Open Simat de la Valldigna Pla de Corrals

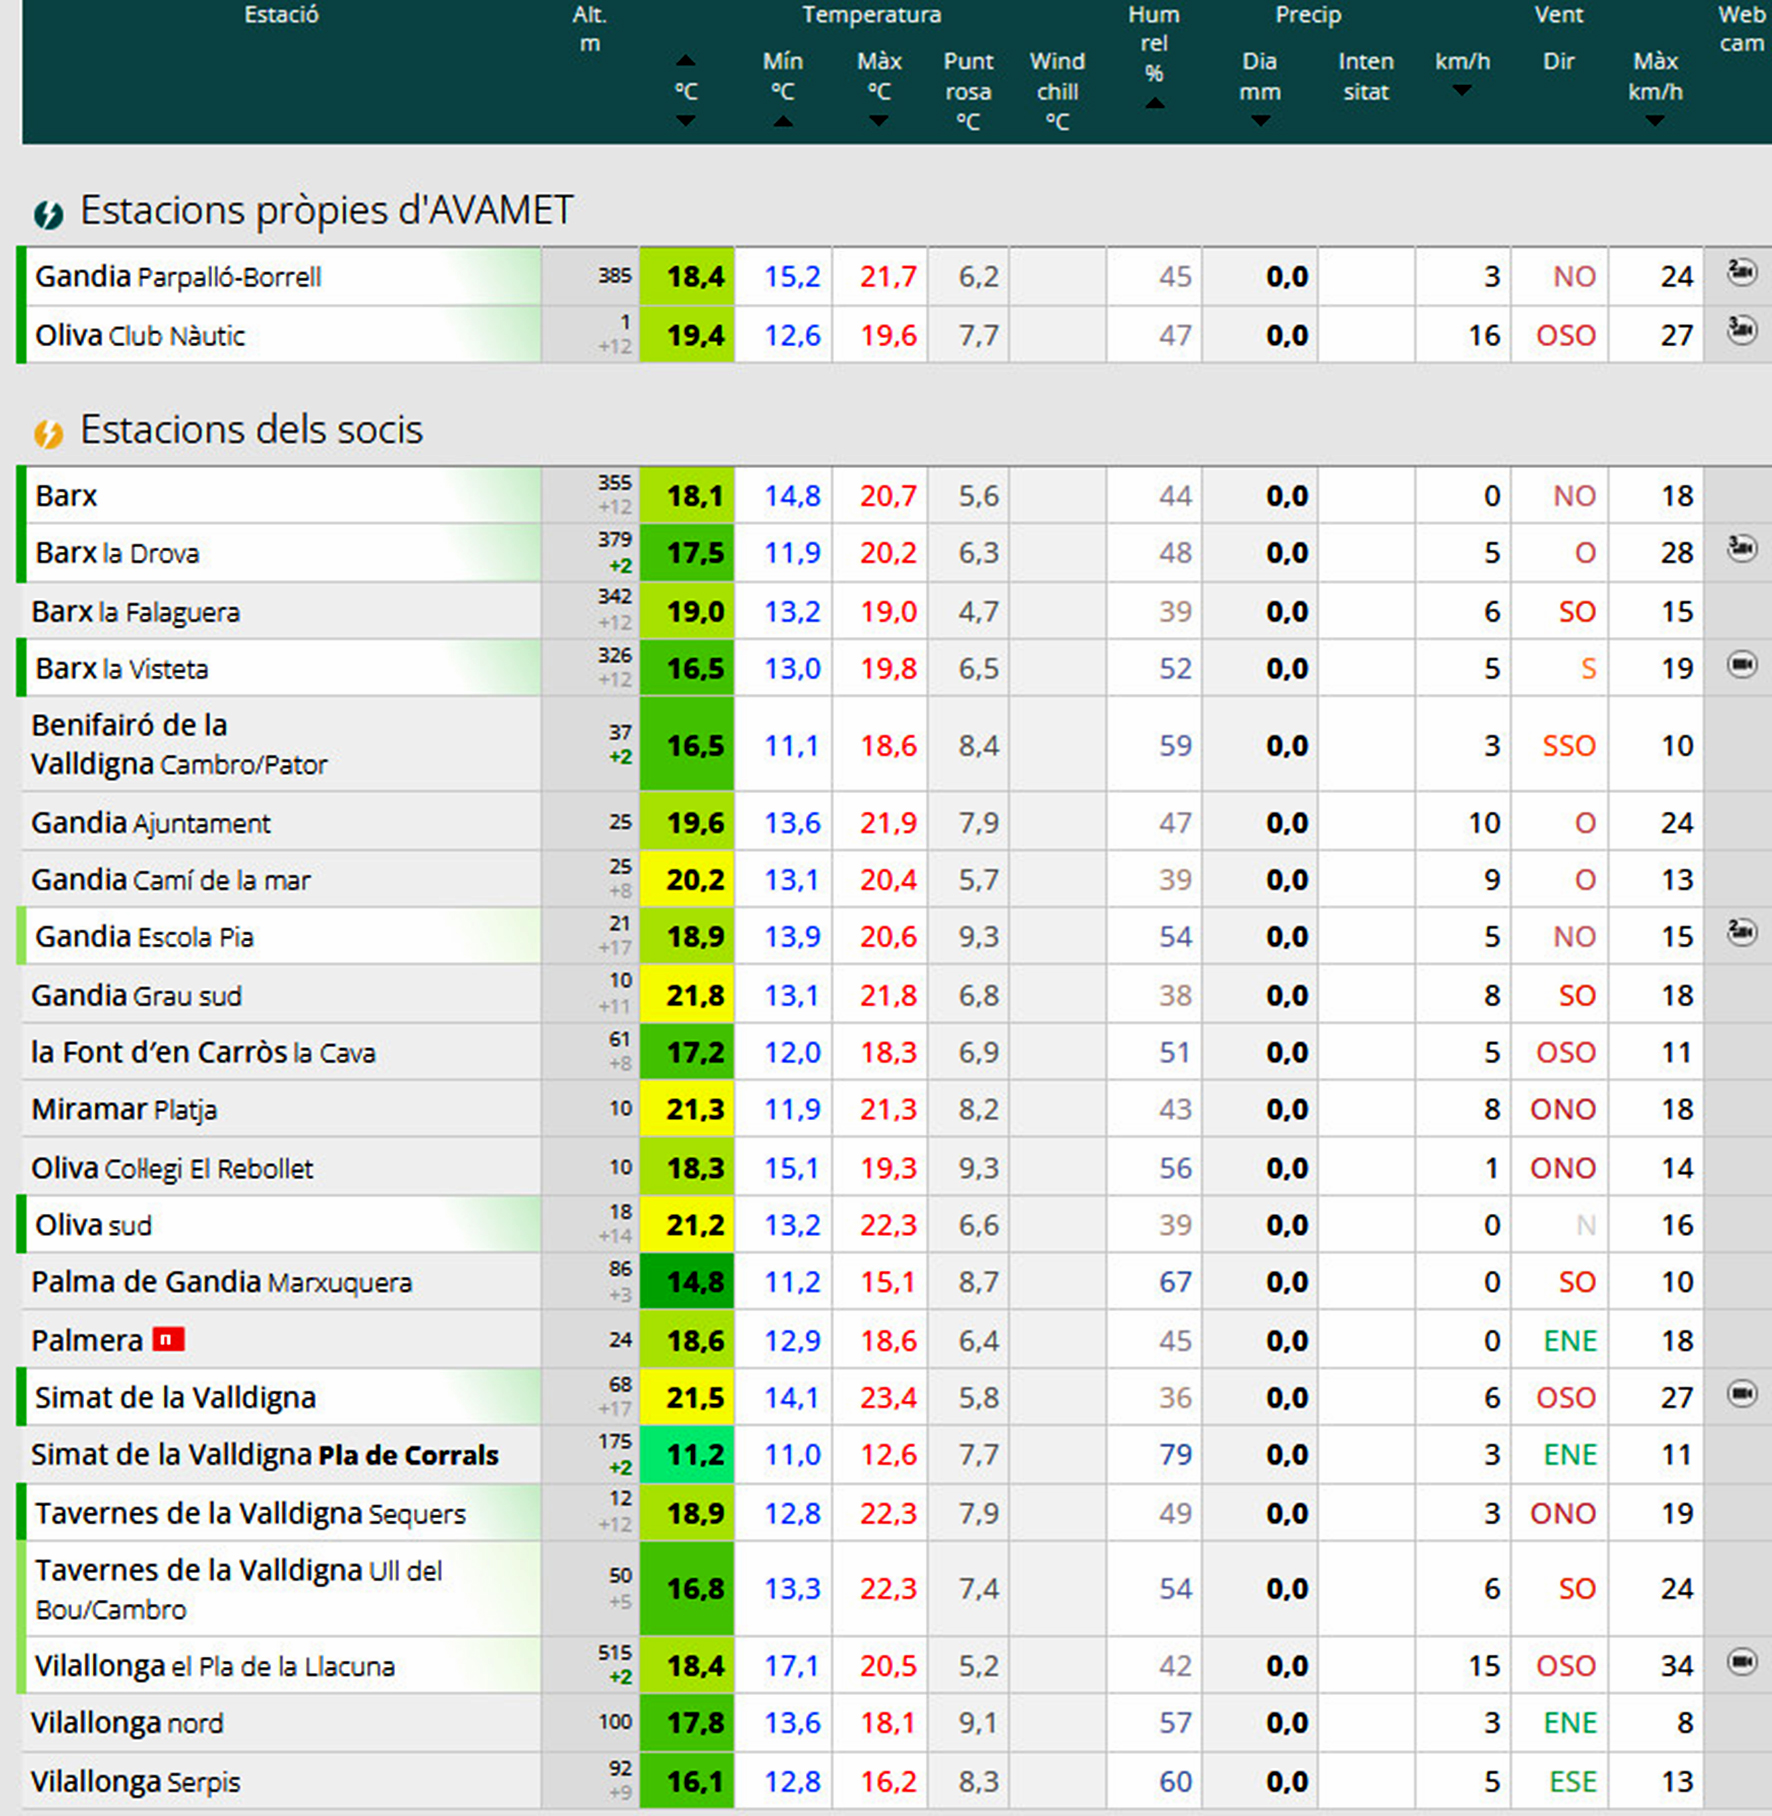click(265, 1455)
